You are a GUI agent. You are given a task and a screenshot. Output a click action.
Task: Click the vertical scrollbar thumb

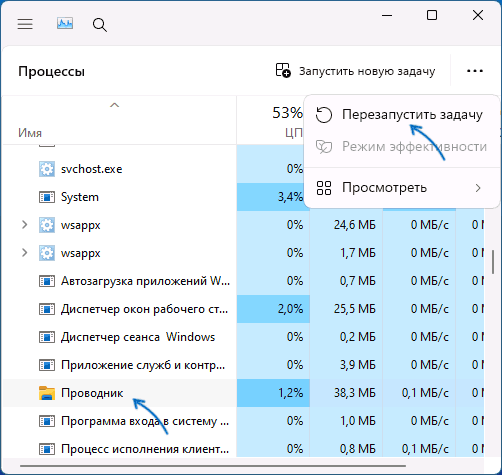[x=493, y=261]
